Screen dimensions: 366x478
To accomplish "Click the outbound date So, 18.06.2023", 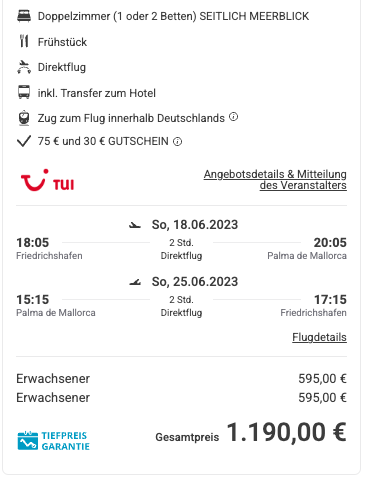I will click(195, 225).
